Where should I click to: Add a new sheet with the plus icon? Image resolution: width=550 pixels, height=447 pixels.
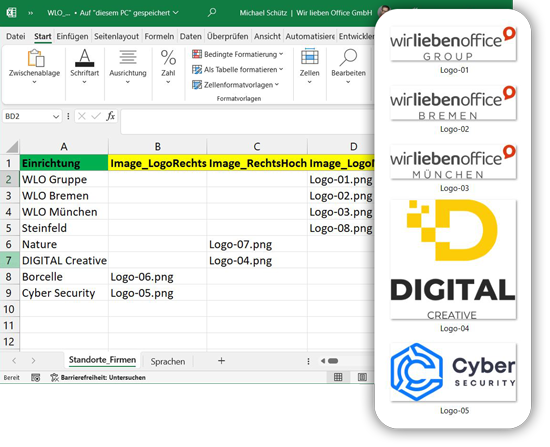(x=221, y=361)
